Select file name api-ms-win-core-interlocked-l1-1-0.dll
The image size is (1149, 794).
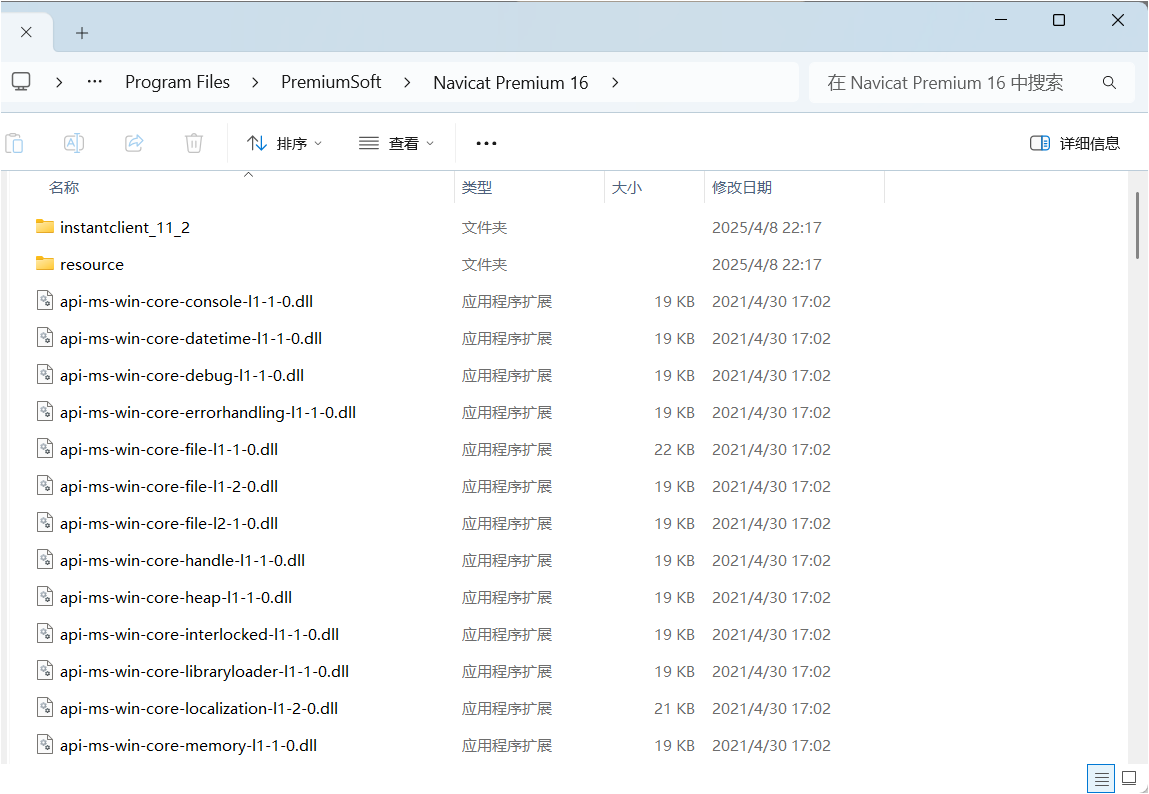click(x=199, y=634)
